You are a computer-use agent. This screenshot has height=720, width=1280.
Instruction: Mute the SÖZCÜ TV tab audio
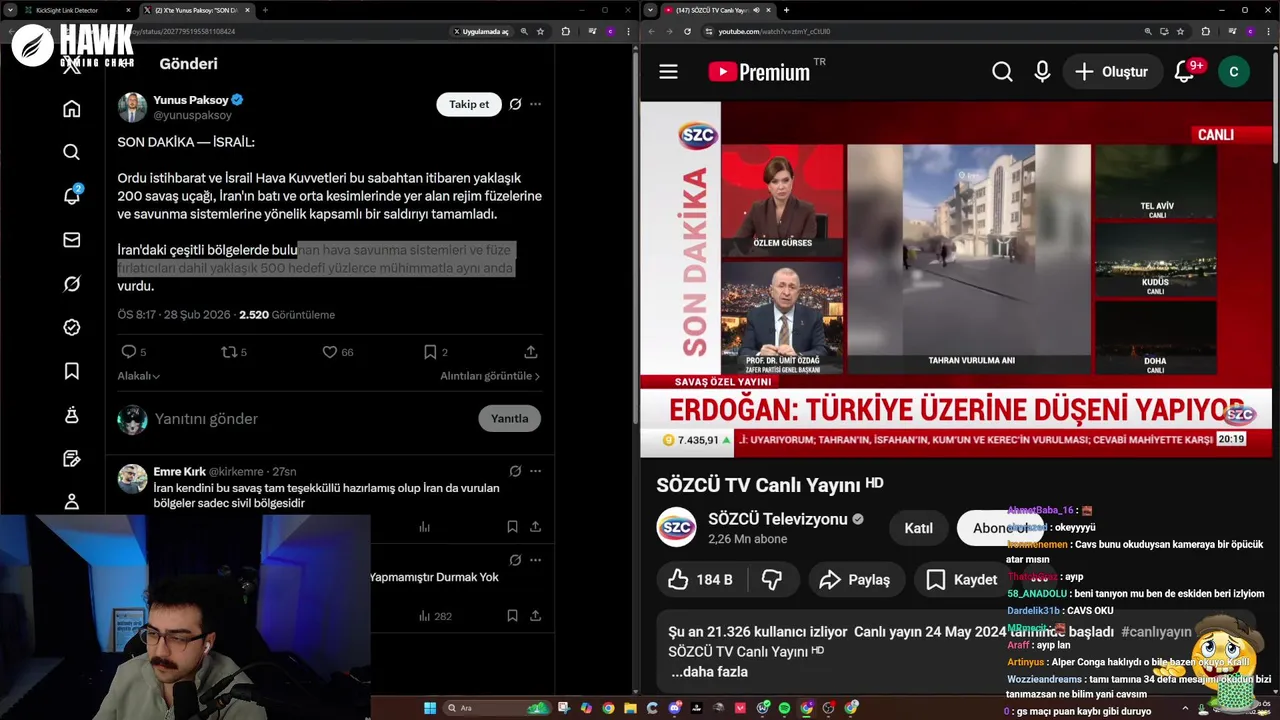[x=757, y=10]
